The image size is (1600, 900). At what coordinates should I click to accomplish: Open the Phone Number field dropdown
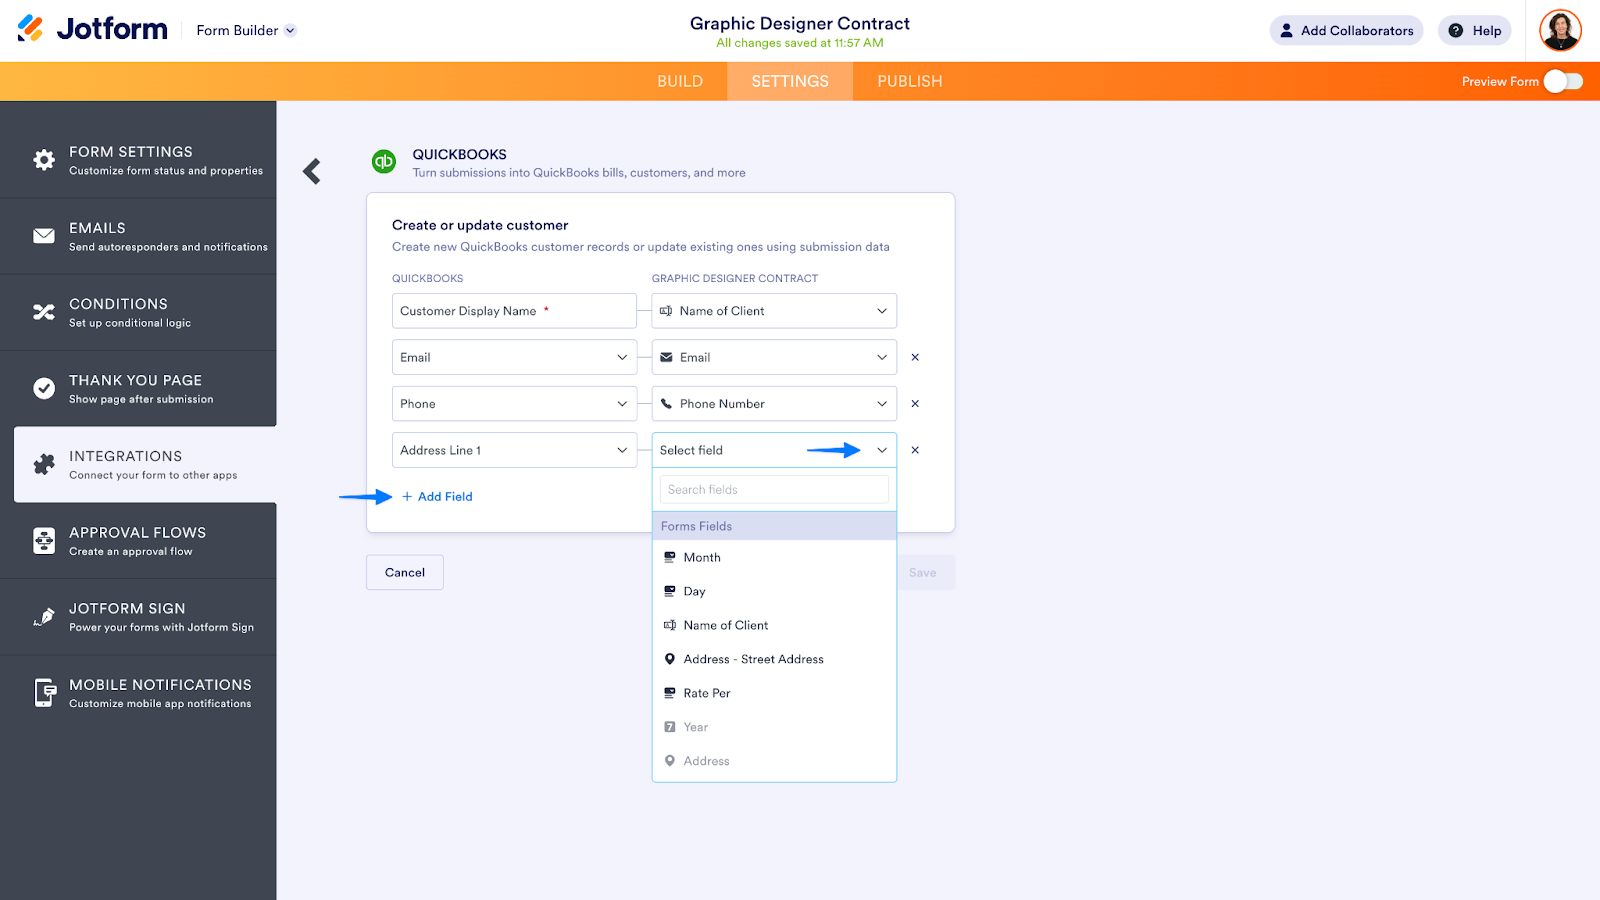774,404
